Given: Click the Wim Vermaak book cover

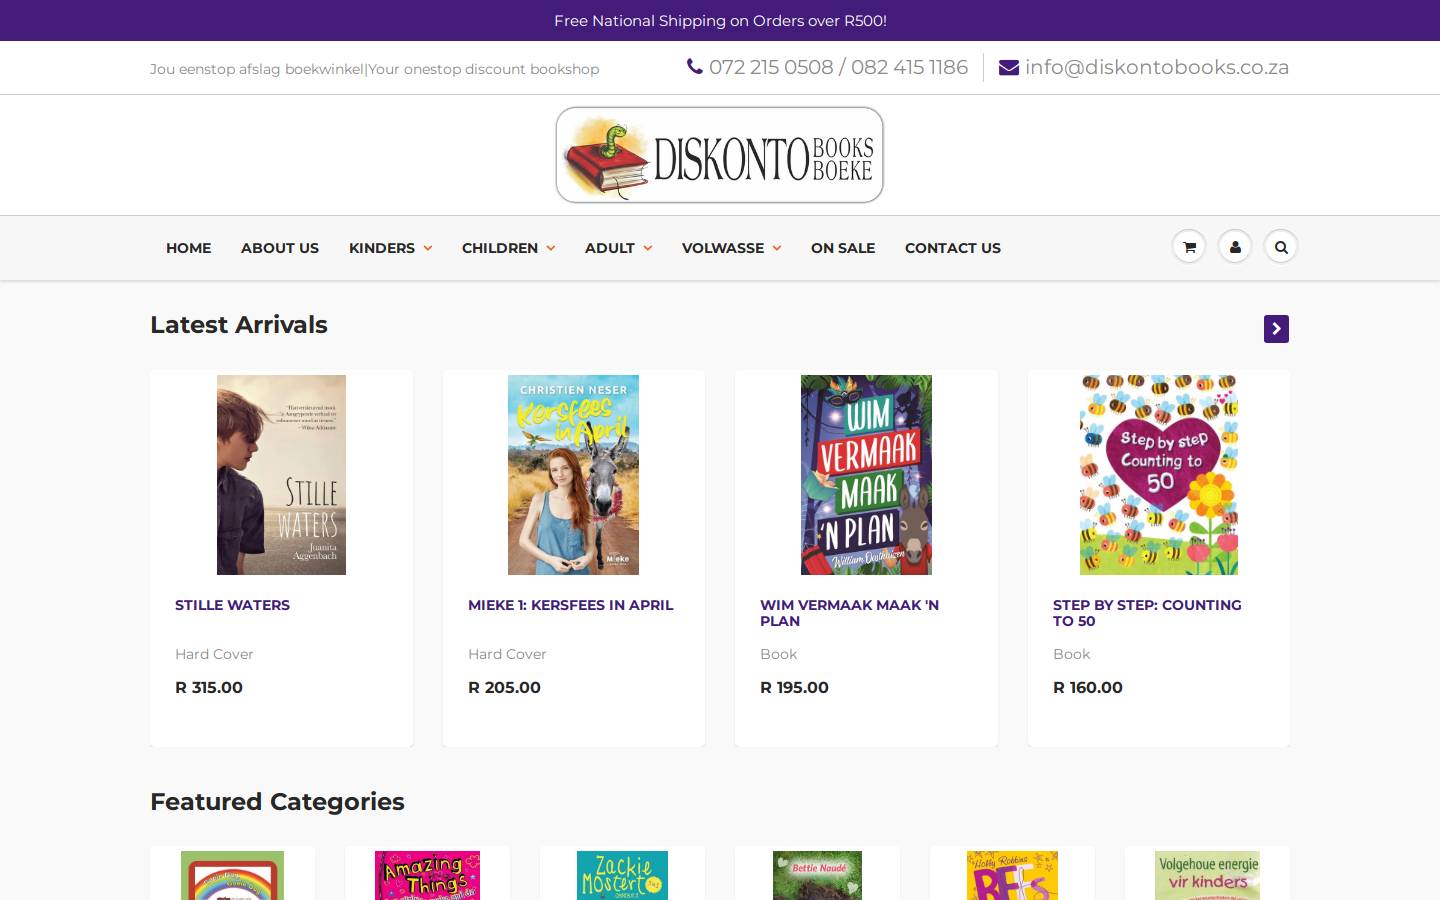Looking at the screenshot, I should tap(866, 475).
